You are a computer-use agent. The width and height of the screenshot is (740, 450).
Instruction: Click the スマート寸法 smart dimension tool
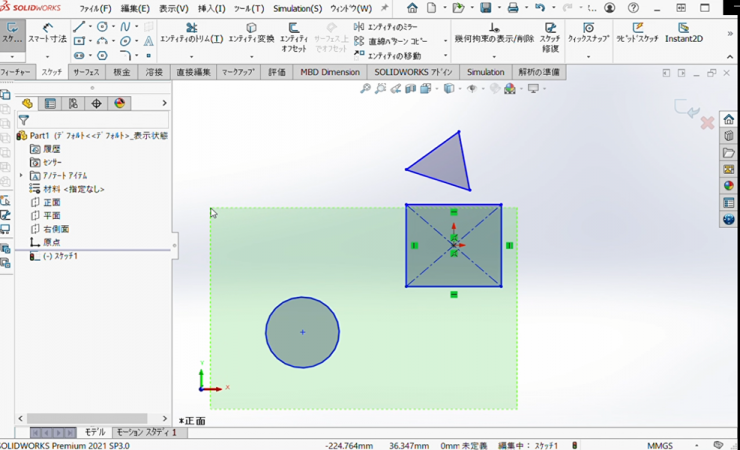pyautogui.click(x=47, y=33)
